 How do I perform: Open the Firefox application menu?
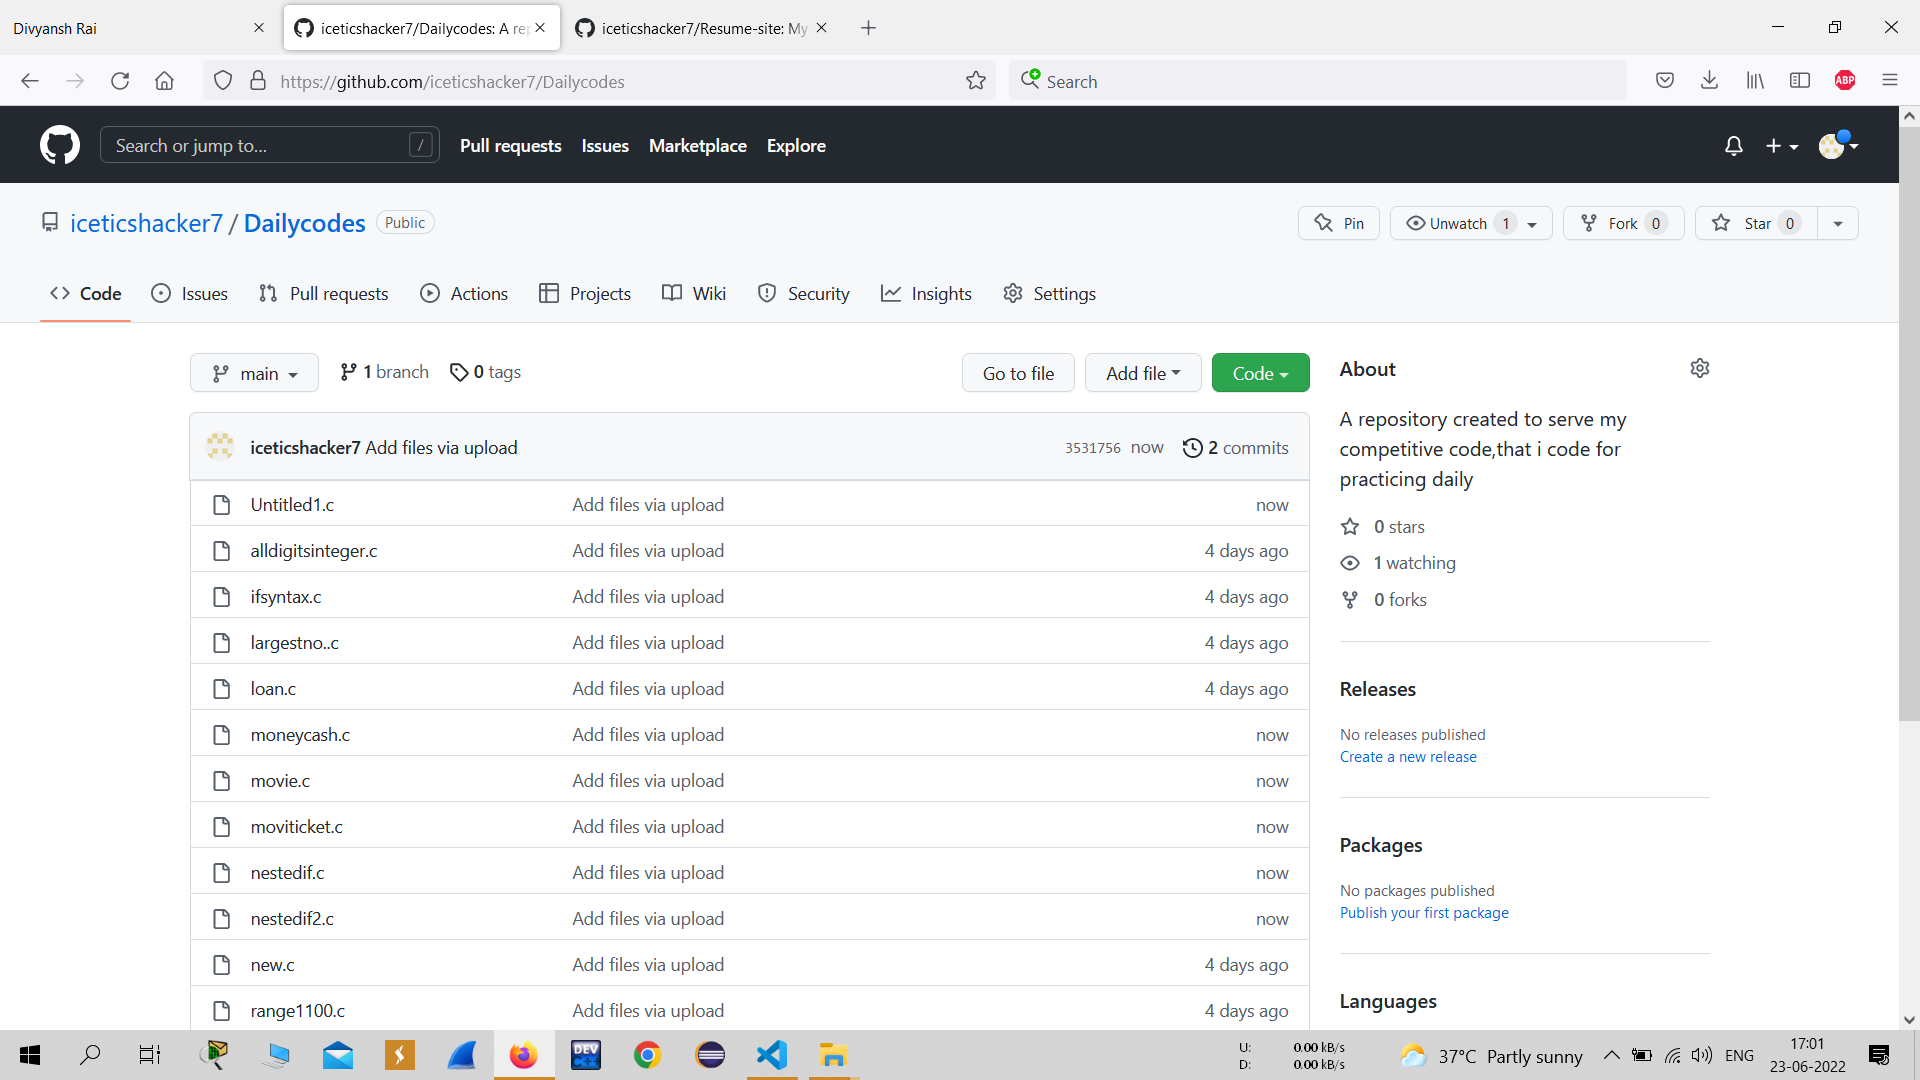tap(1890, 81)
